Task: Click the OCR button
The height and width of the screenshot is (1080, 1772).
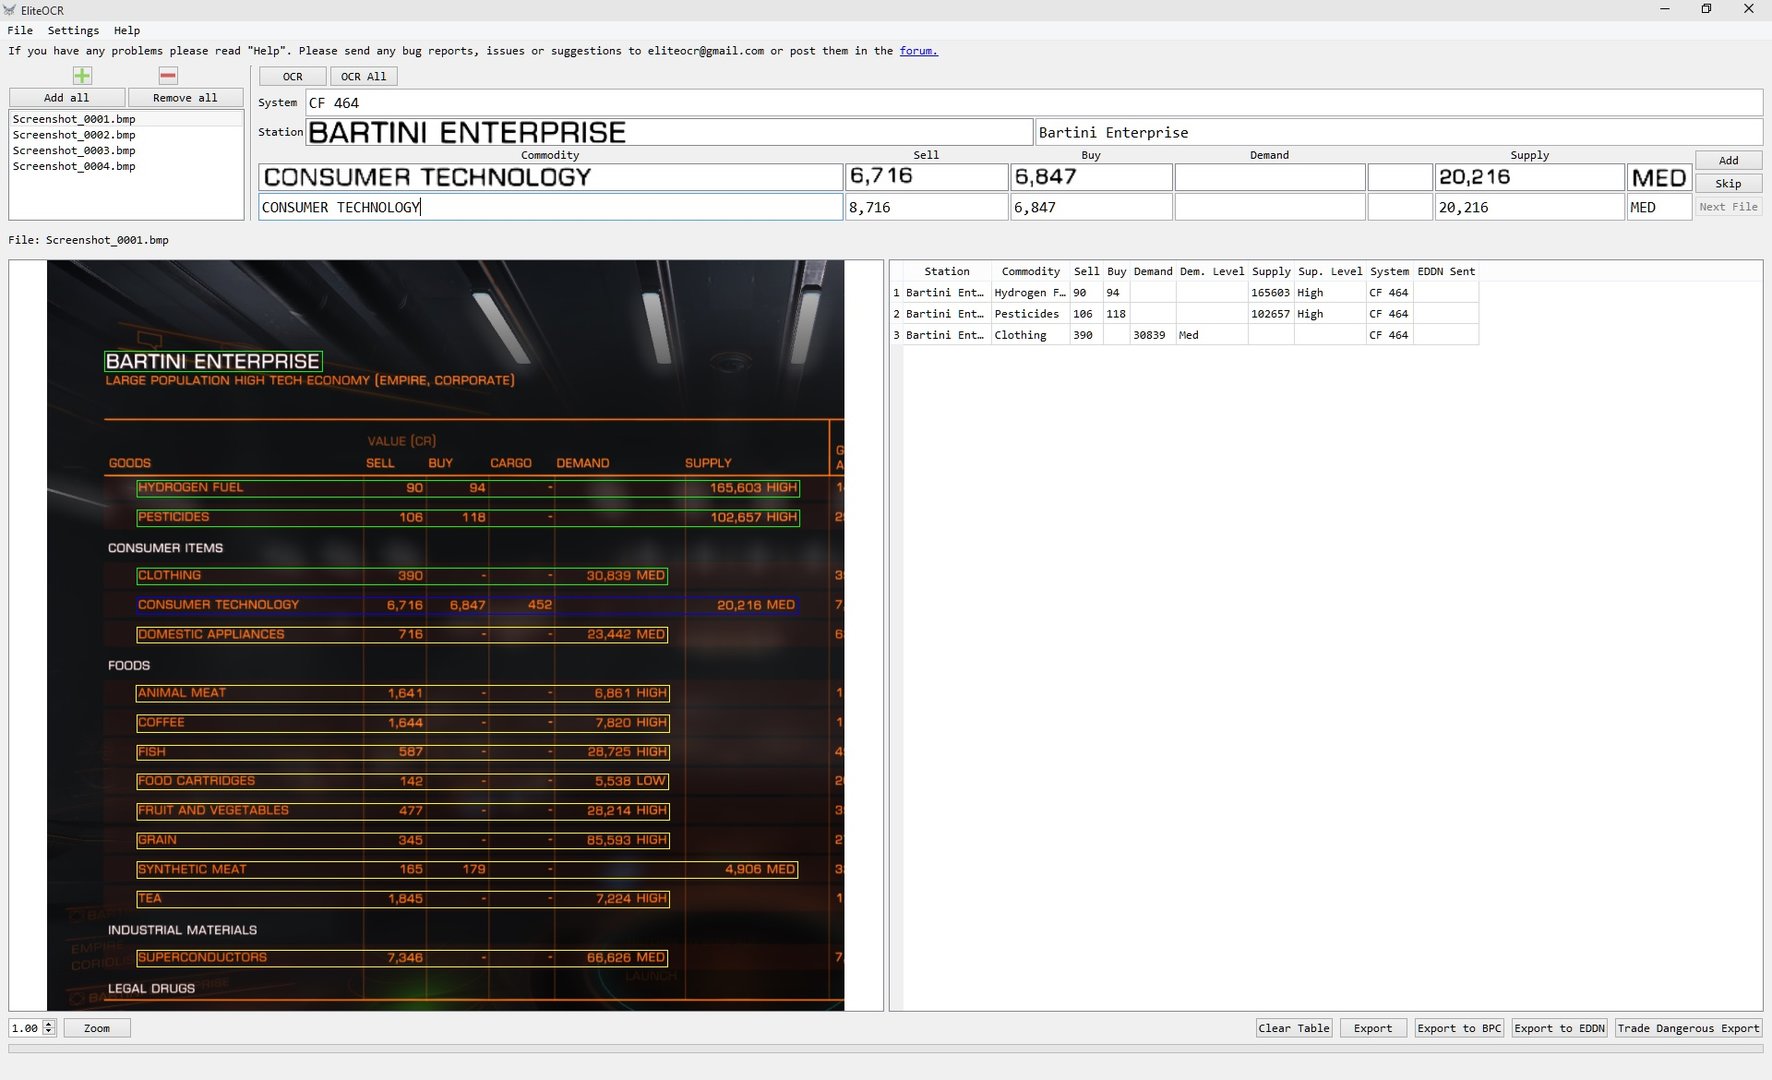Action: pos(292,76)
